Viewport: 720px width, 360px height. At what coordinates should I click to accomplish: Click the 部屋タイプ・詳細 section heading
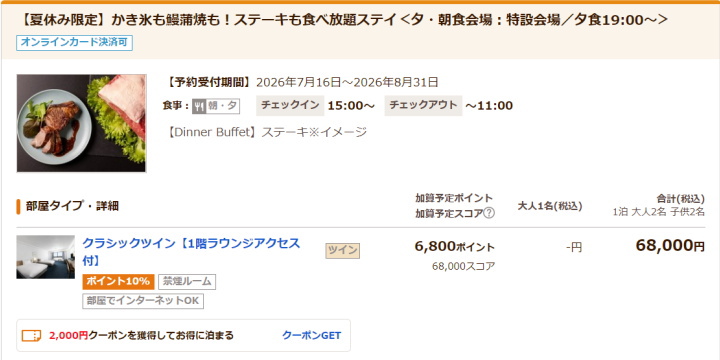pos(72,206)
